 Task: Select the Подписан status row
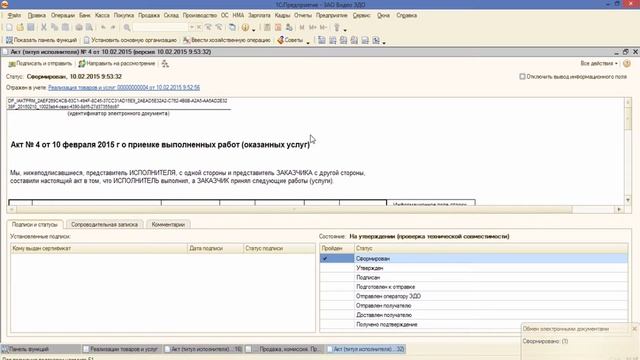point(474,278)
